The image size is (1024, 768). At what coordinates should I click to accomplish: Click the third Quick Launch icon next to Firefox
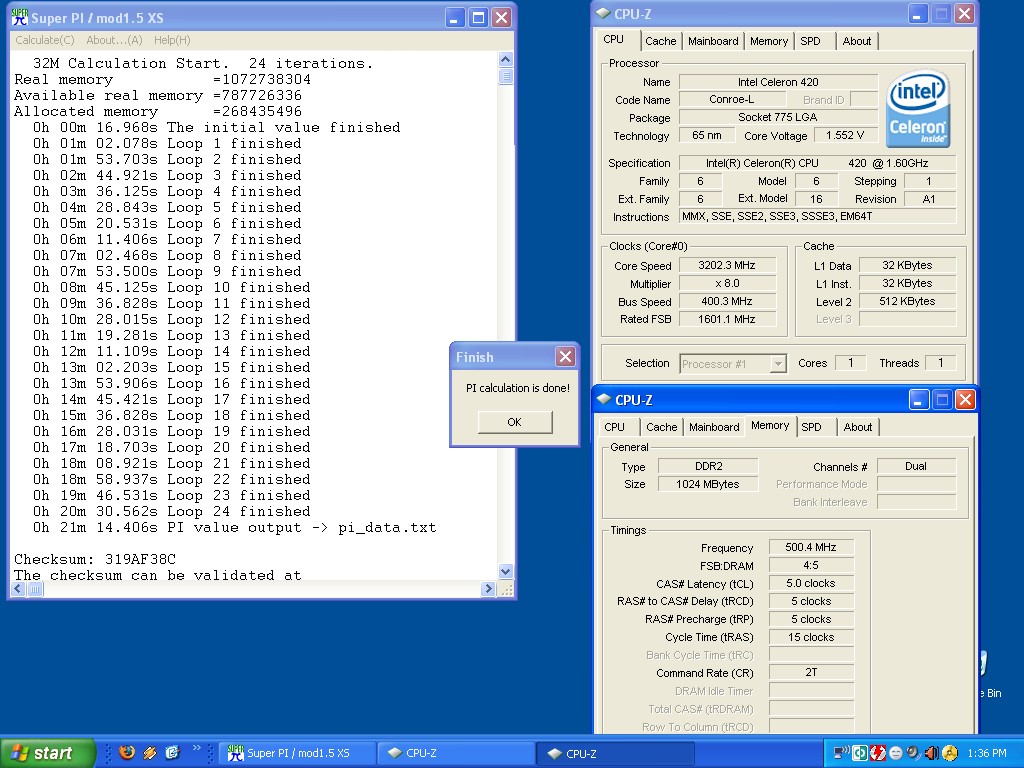(x=172, y=752)
